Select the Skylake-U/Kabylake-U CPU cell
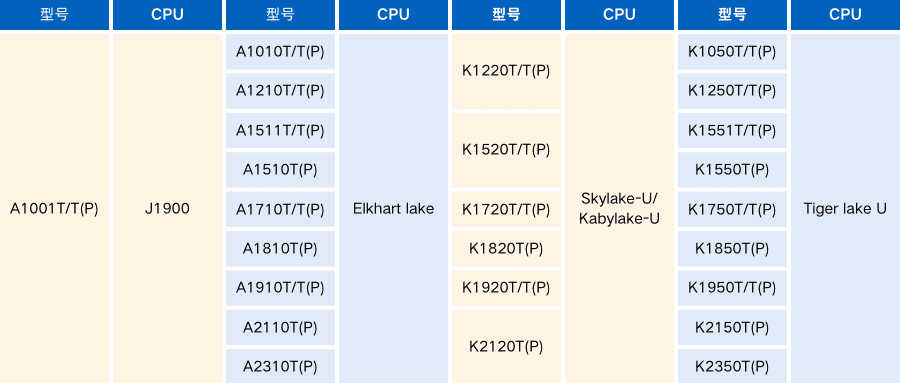 pyautogui.click(x=619, y=208)
